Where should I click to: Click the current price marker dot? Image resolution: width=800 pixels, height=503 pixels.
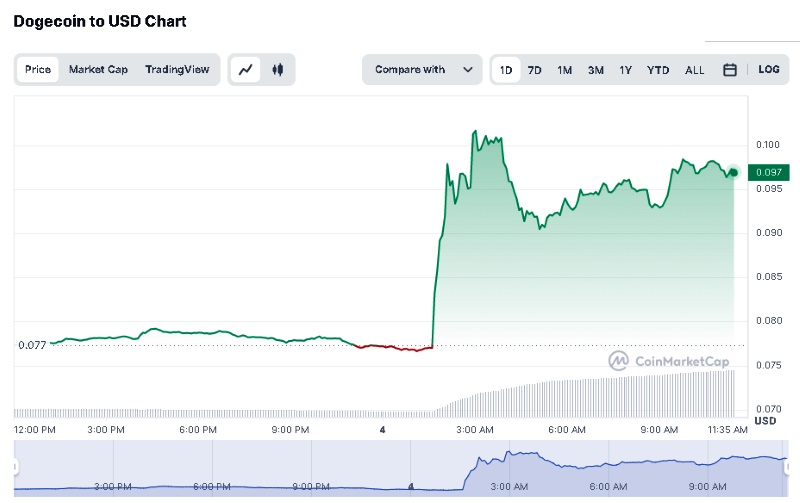(734, 172)
